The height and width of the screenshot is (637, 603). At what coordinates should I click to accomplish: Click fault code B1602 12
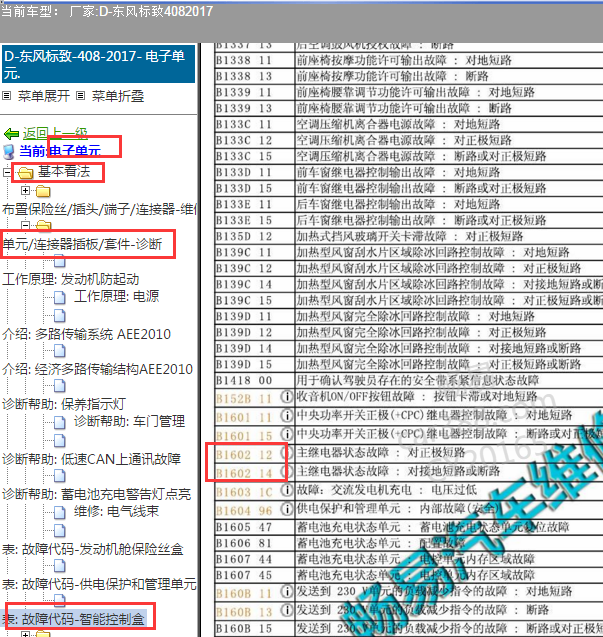coord(244,455)
